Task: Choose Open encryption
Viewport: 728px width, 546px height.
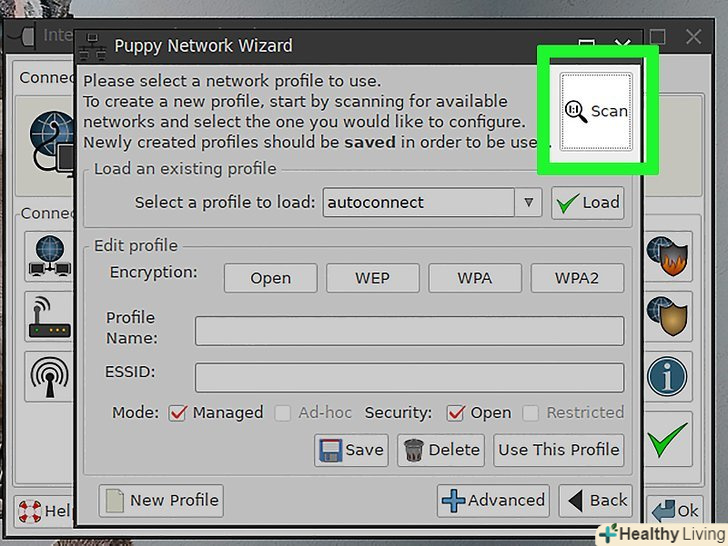Action: (x=271, y=278)
